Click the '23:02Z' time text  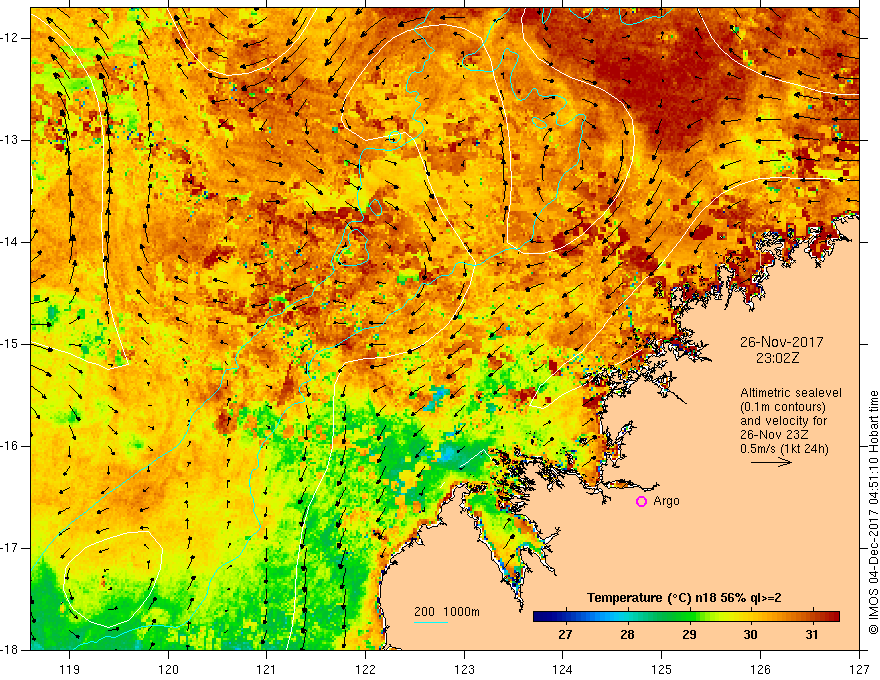coord(777,358)
